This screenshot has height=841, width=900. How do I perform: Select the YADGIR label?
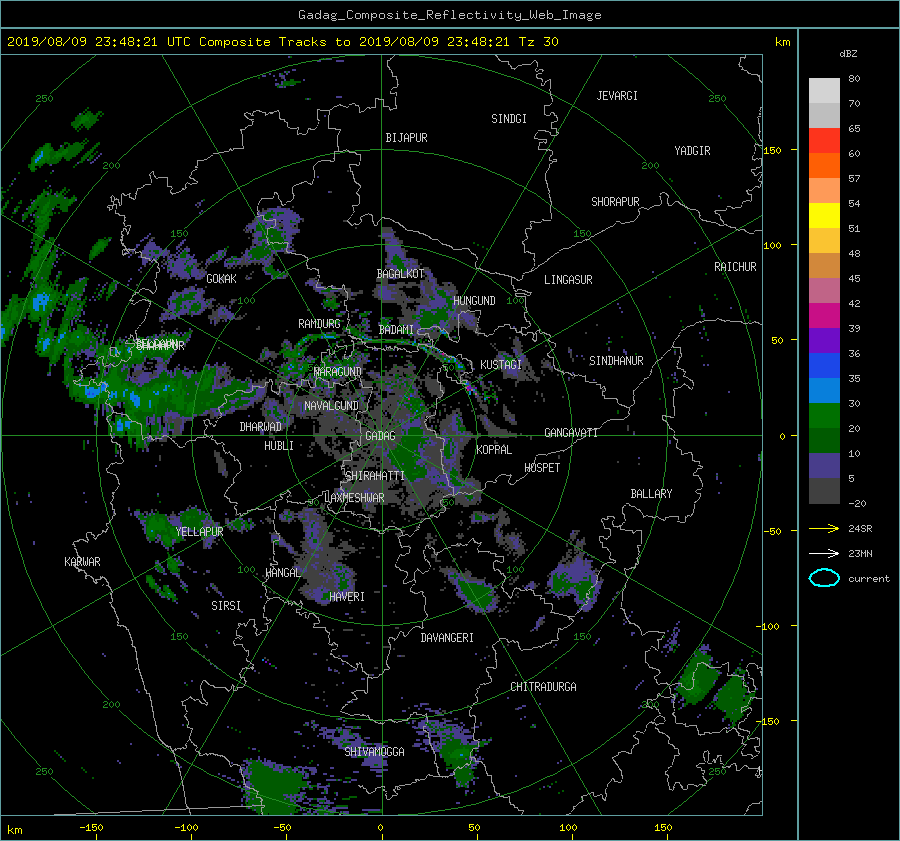click(692, 151)
